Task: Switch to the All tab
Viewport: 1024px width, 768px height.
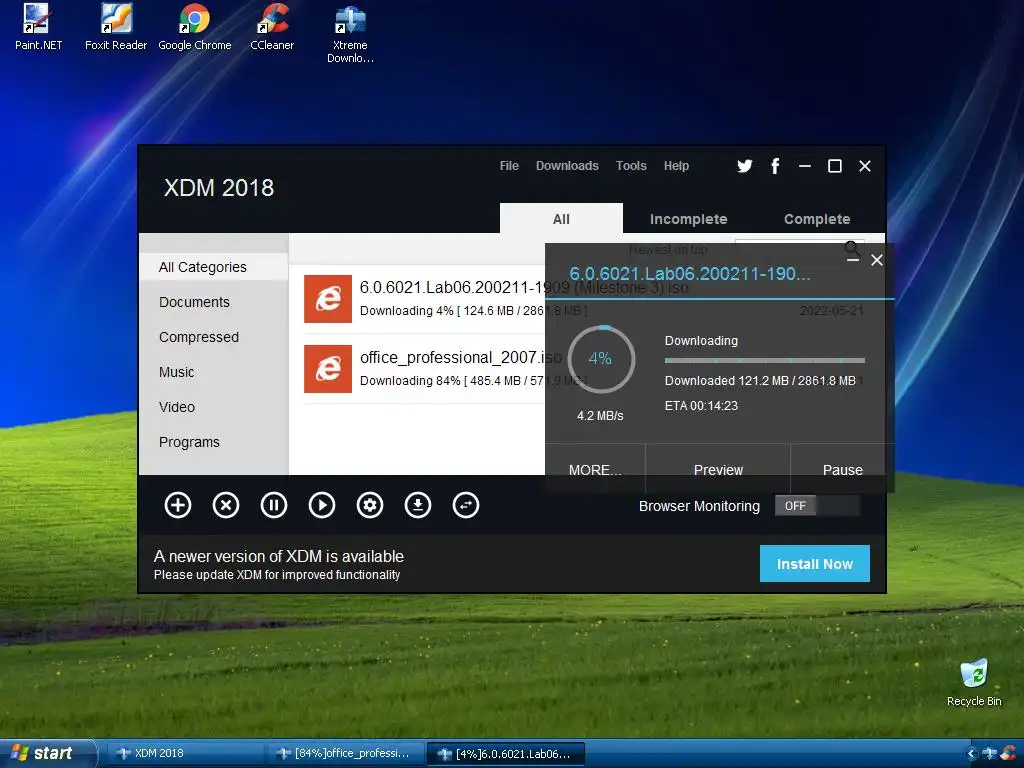Action: tap(561, 218)
